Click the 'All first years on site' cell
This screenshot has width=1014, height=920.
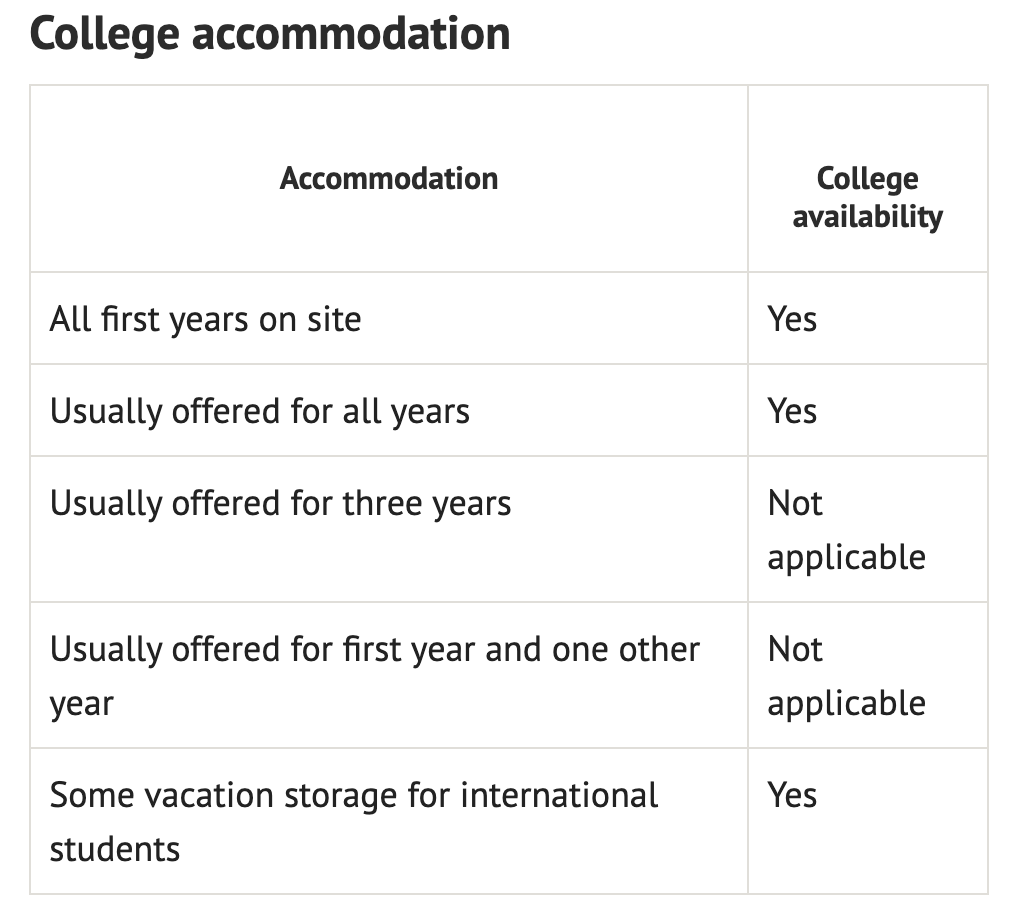coord(206,319)
